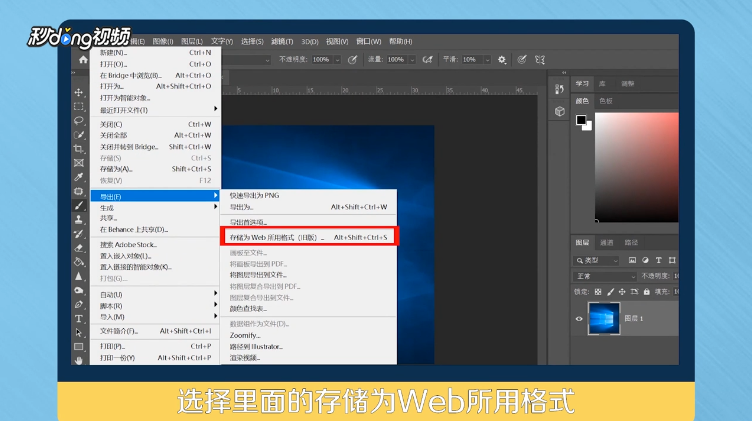752x421 pixels.
Task: Select the Crop tool
Action: point(79,149)
